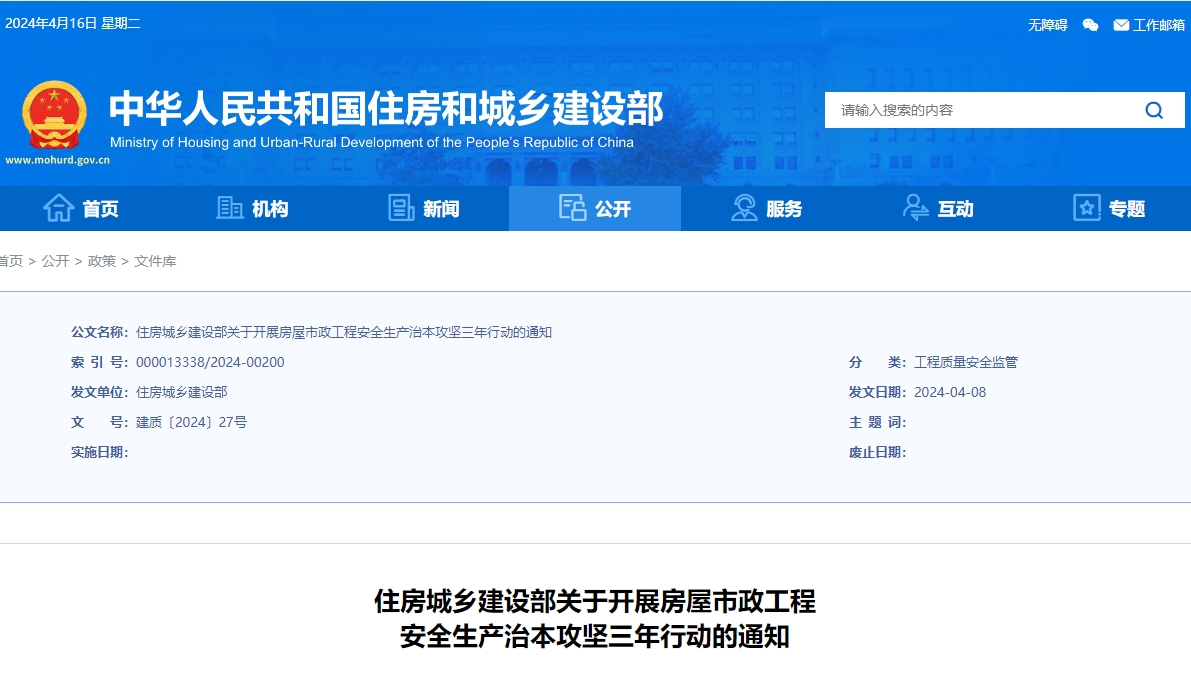Image resolution: width=1191 pixels, height=675 pixels.
Task: Open the 专题 star icon
Action: (1085, 207)
